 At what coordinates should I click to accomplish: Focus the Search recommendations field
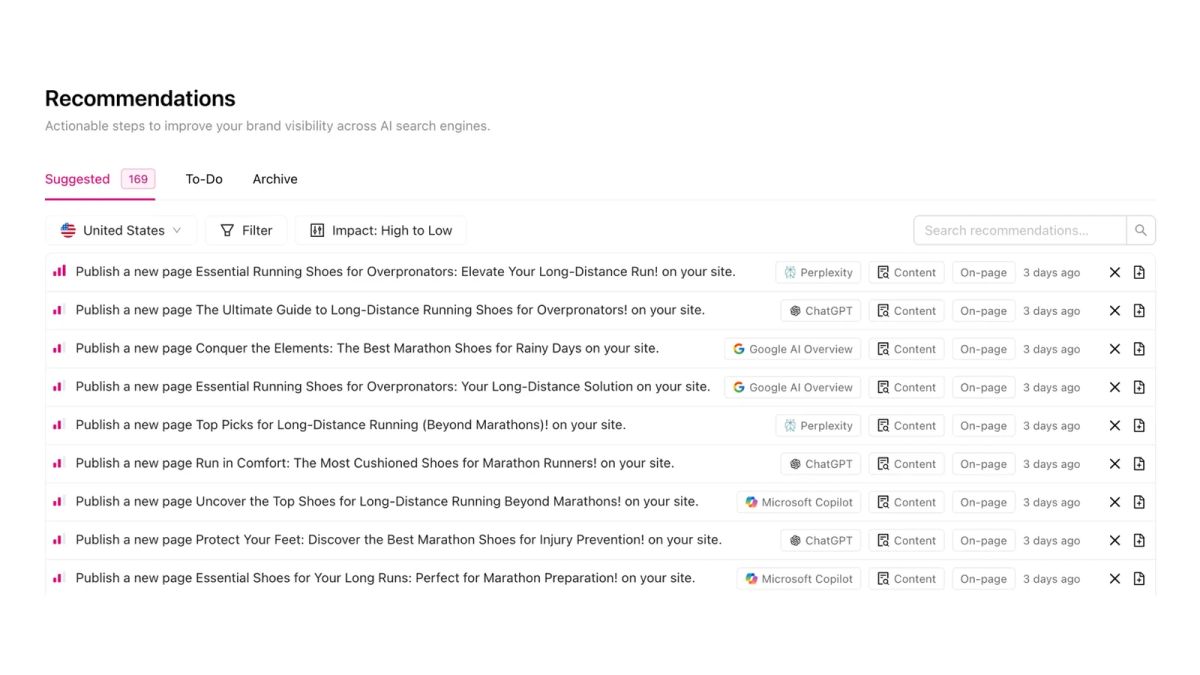pos(1020,230)
